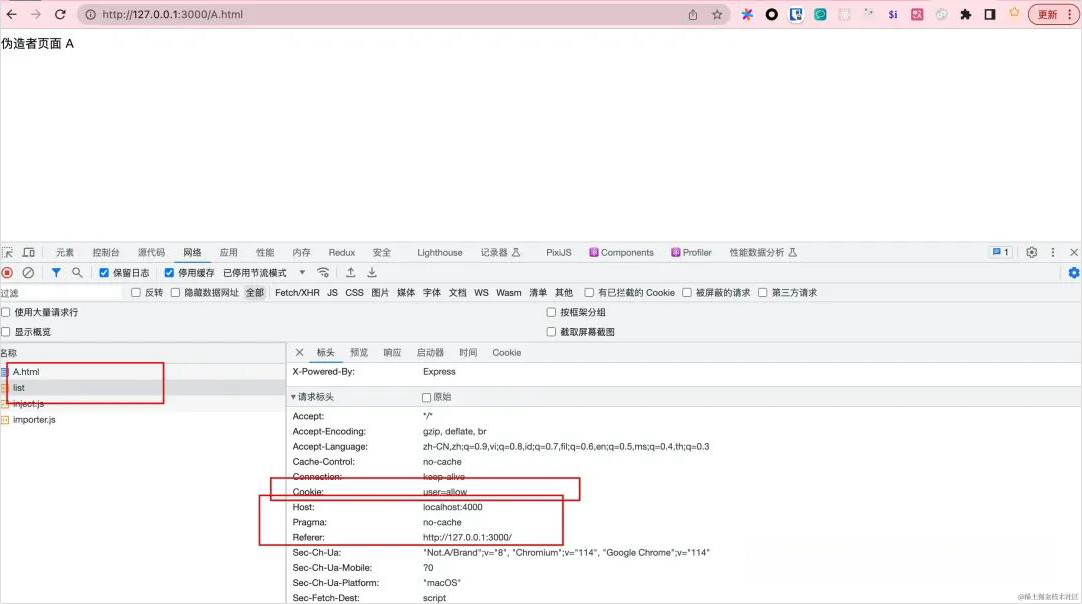Bookmark this page with the star
This screenshot has width=1082, height=604.
(717, 14)
